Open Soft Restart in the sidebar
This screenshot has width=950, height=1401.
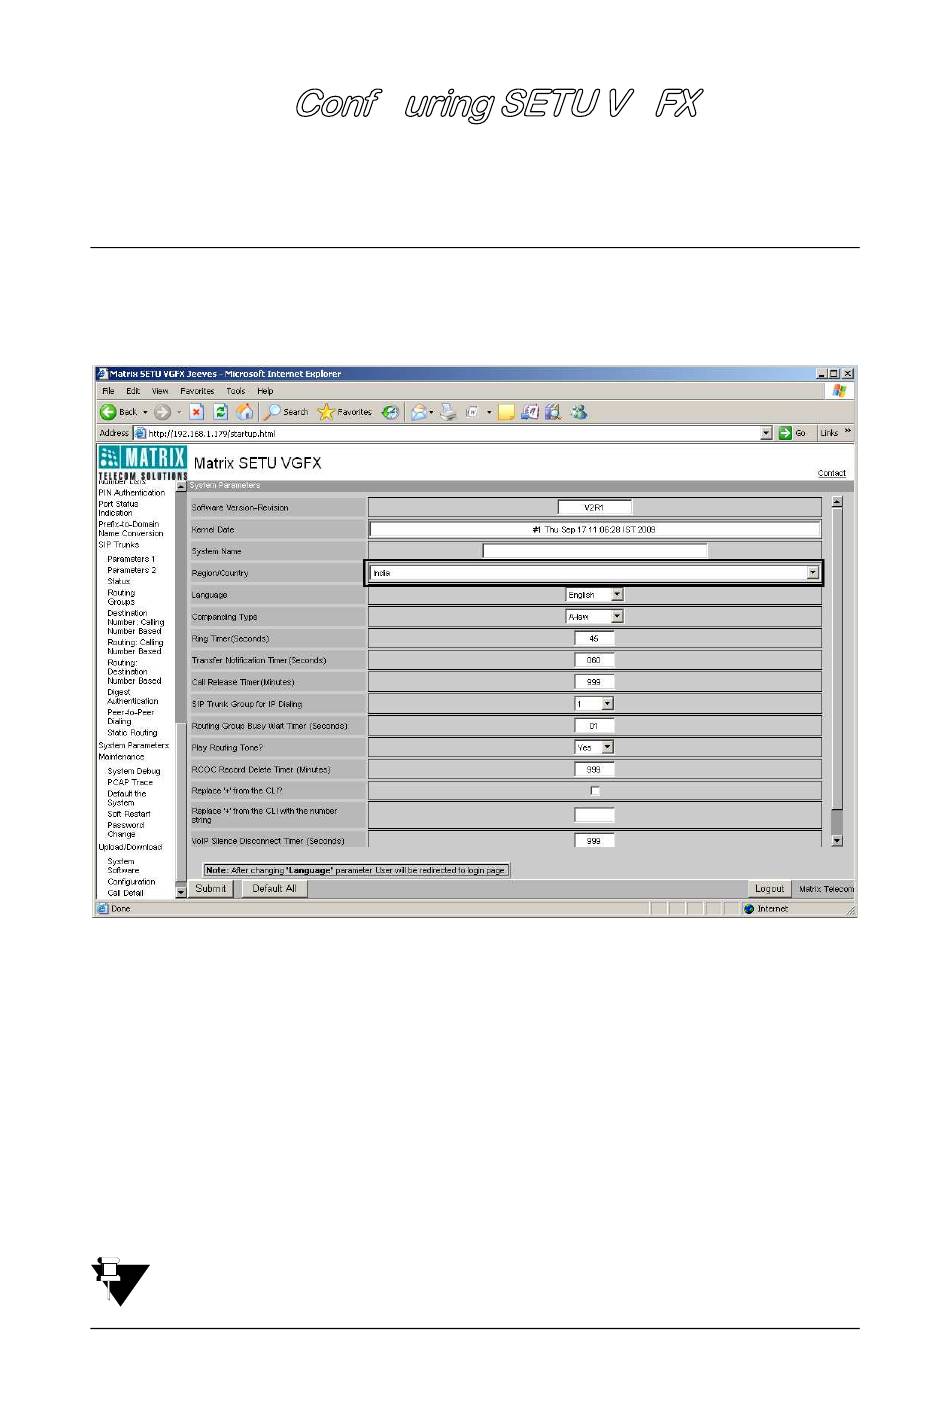129,814
